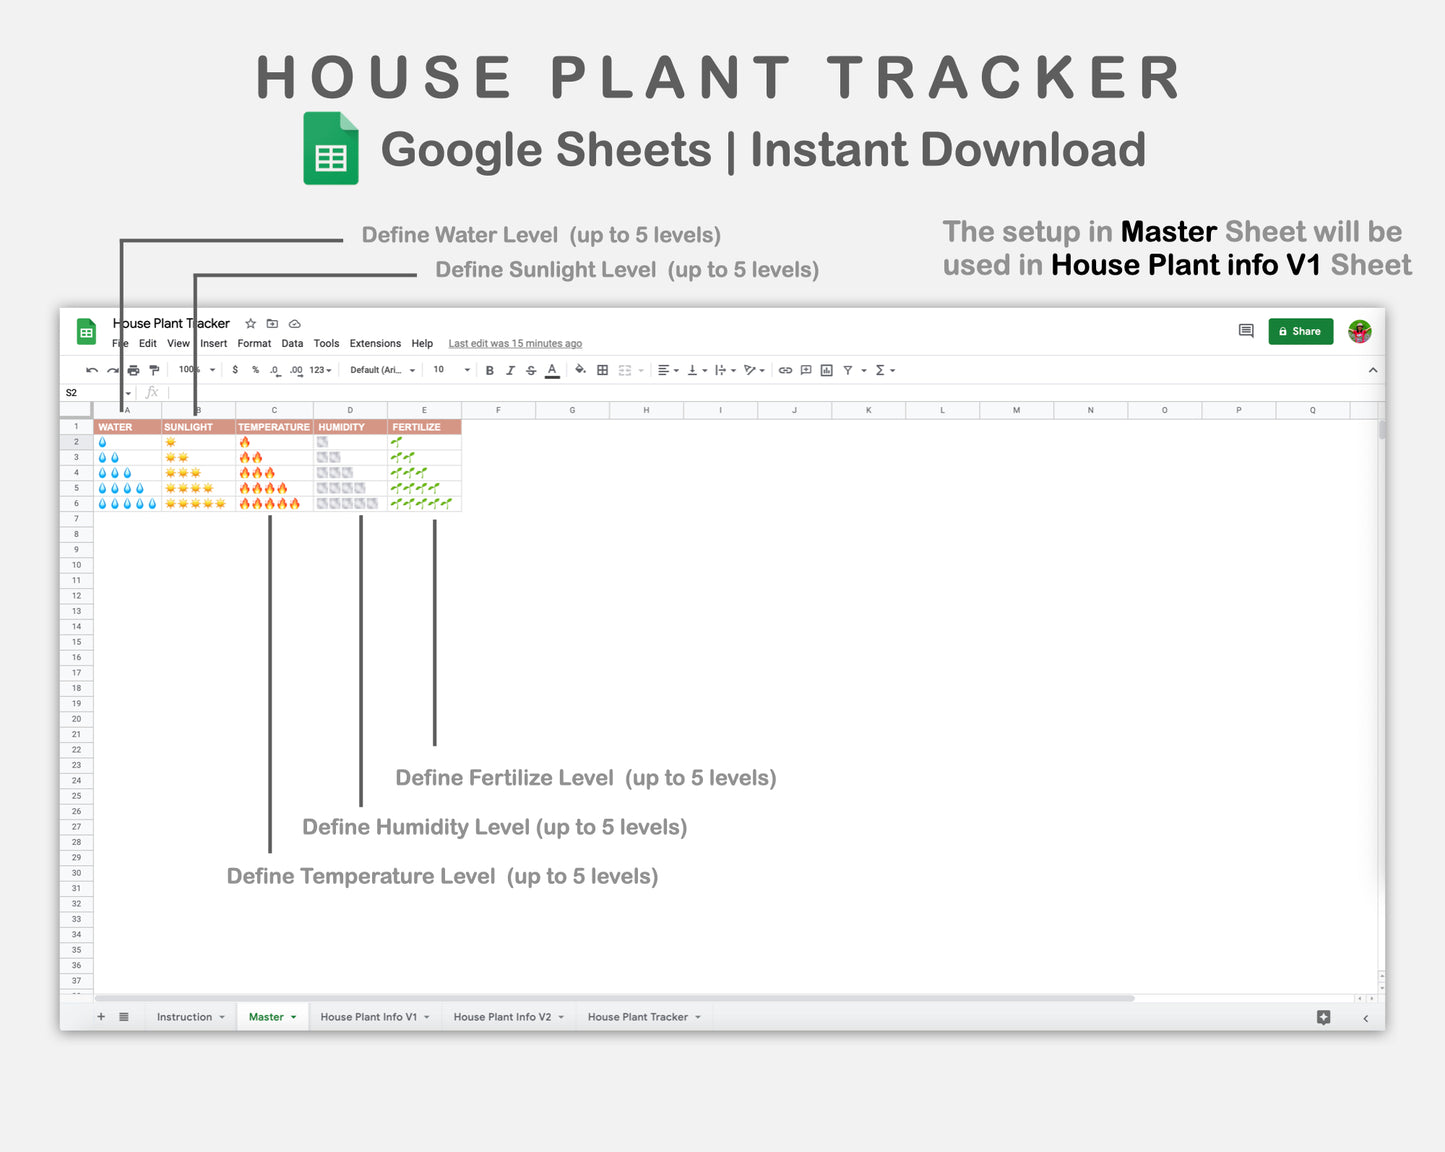The image size is (1445, 1152).
Task: Click the horizontal scrollbar below the grid
Action: click(600, 997)
